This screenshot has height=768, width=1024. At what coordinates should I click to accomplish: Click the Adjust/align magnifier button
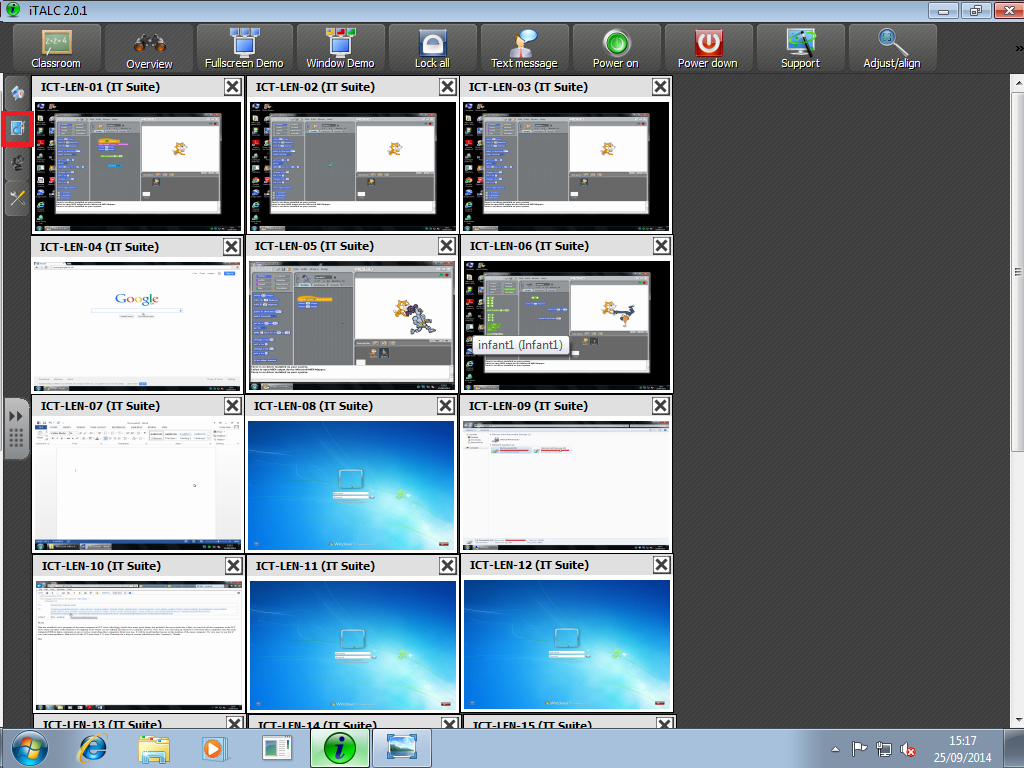coord(892,48)
